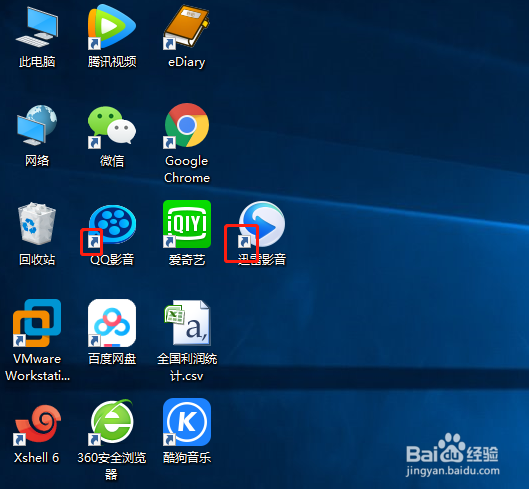This screenshot has width=529, height=489.
Task: Select the 全国利润统计.csv file icon
Action: coord(187,323)
